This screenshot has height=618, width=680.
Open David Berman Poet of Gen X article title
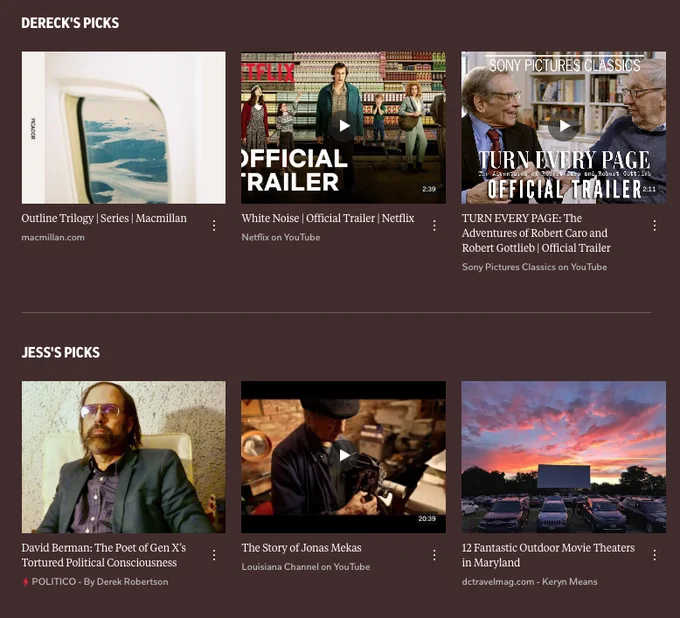(x=104, y=555)
